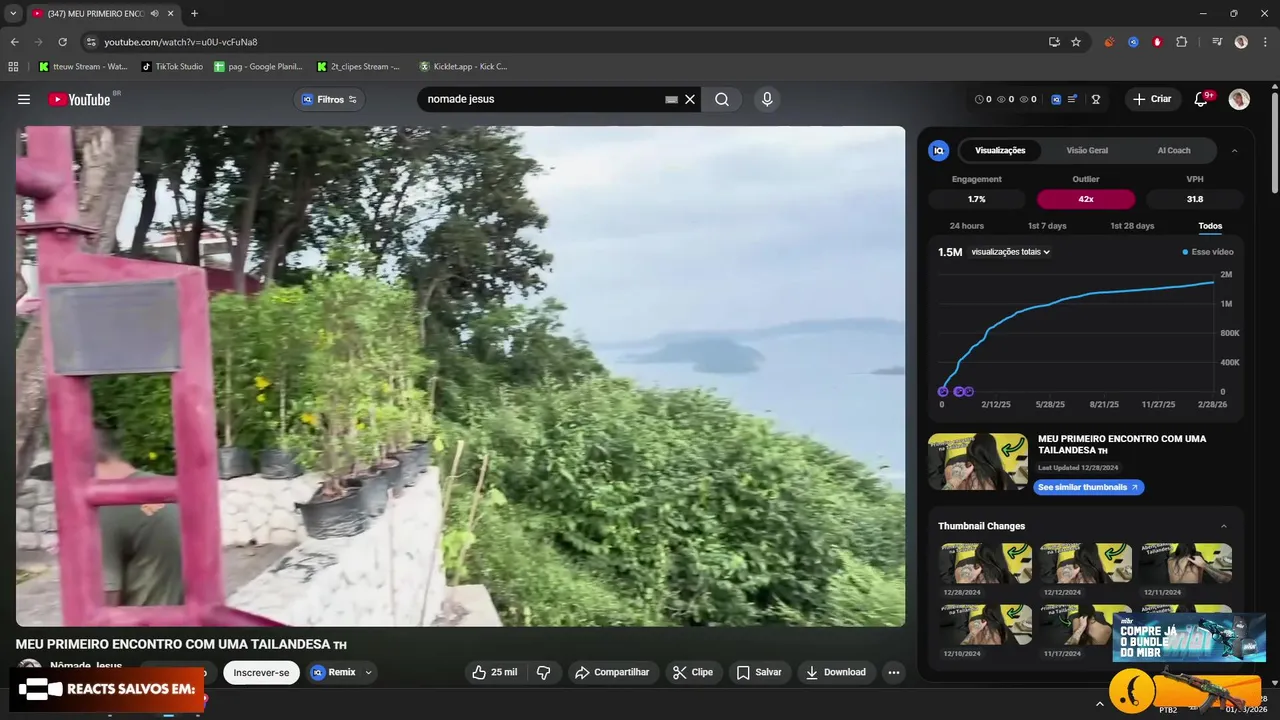
Task: Open a new browser tab
Action: [194, 14]
